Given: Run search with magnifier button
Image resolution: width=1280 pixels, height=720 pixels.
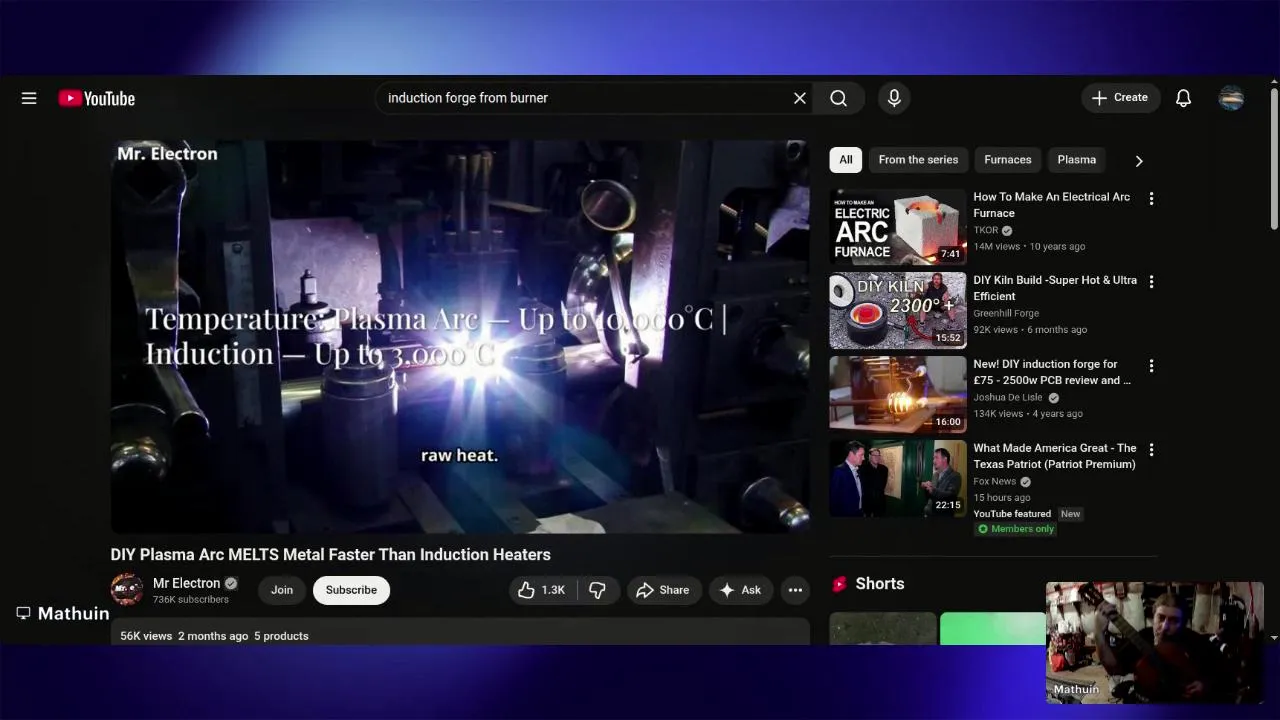Looking at the screenshot, I should (x=838, y=98).
